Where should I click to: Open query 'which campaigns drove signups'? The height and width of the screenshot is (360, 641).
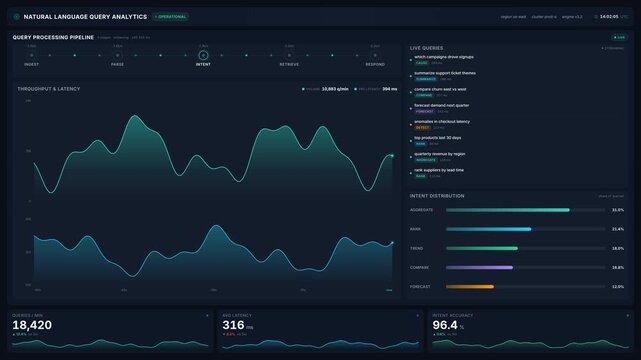pos(444,57)
